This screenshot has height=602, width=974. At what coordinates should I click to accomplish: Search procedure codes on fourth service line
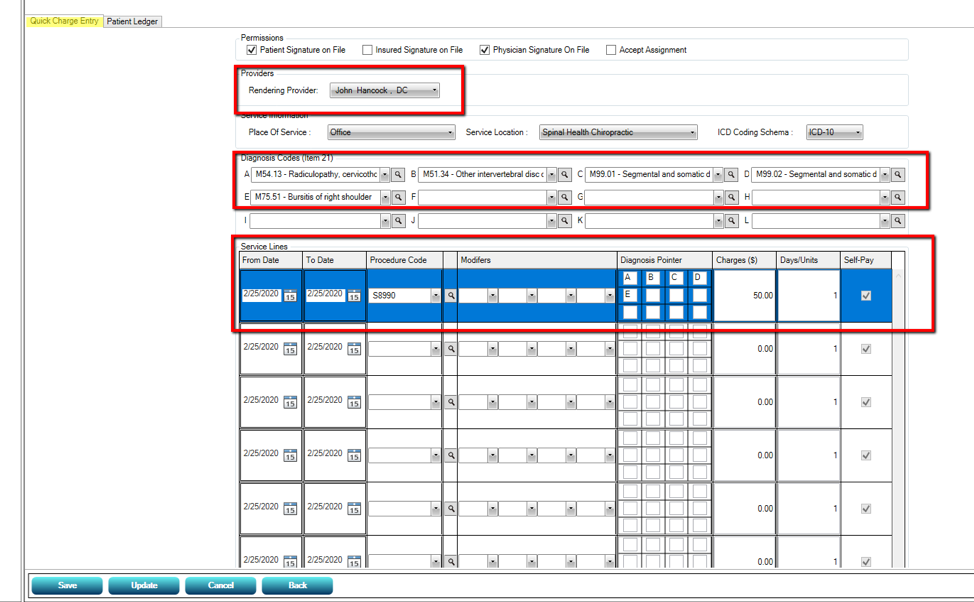pyautogui.click(x=451, y=455)
